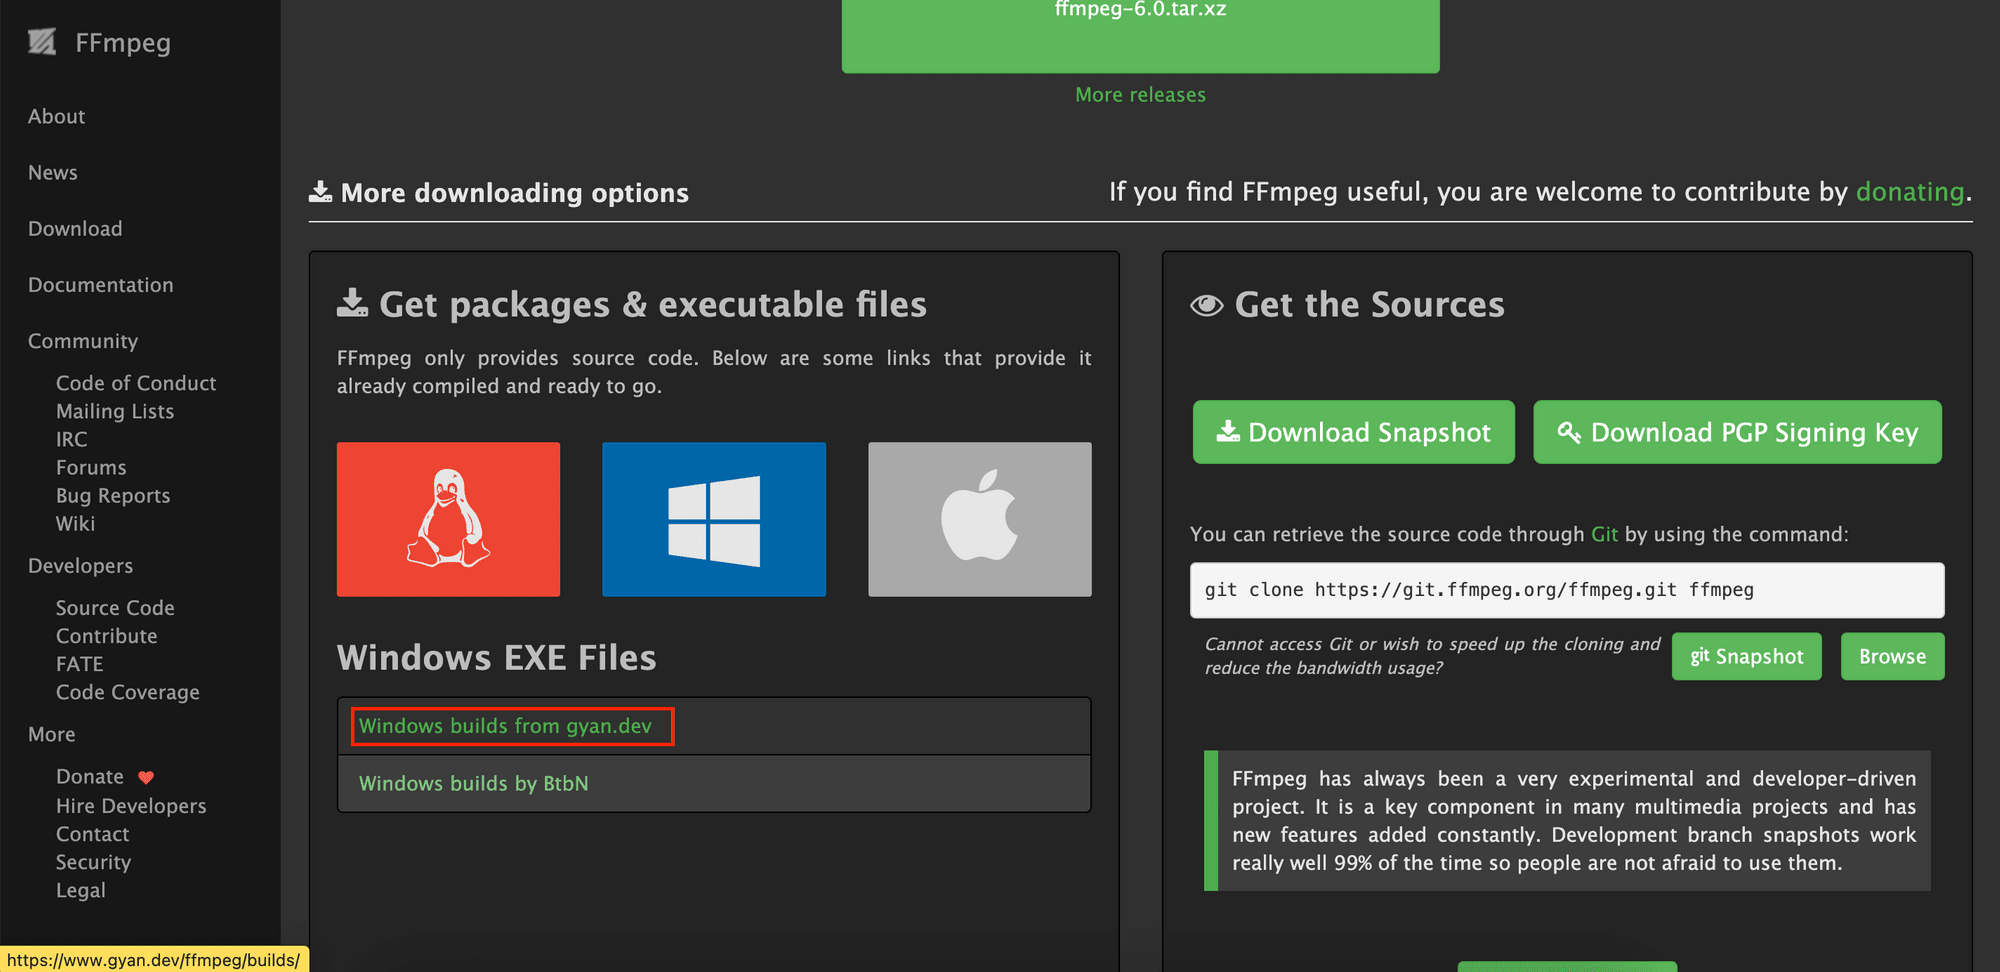Open Windows builds by BtbN link

pos(473,783)
